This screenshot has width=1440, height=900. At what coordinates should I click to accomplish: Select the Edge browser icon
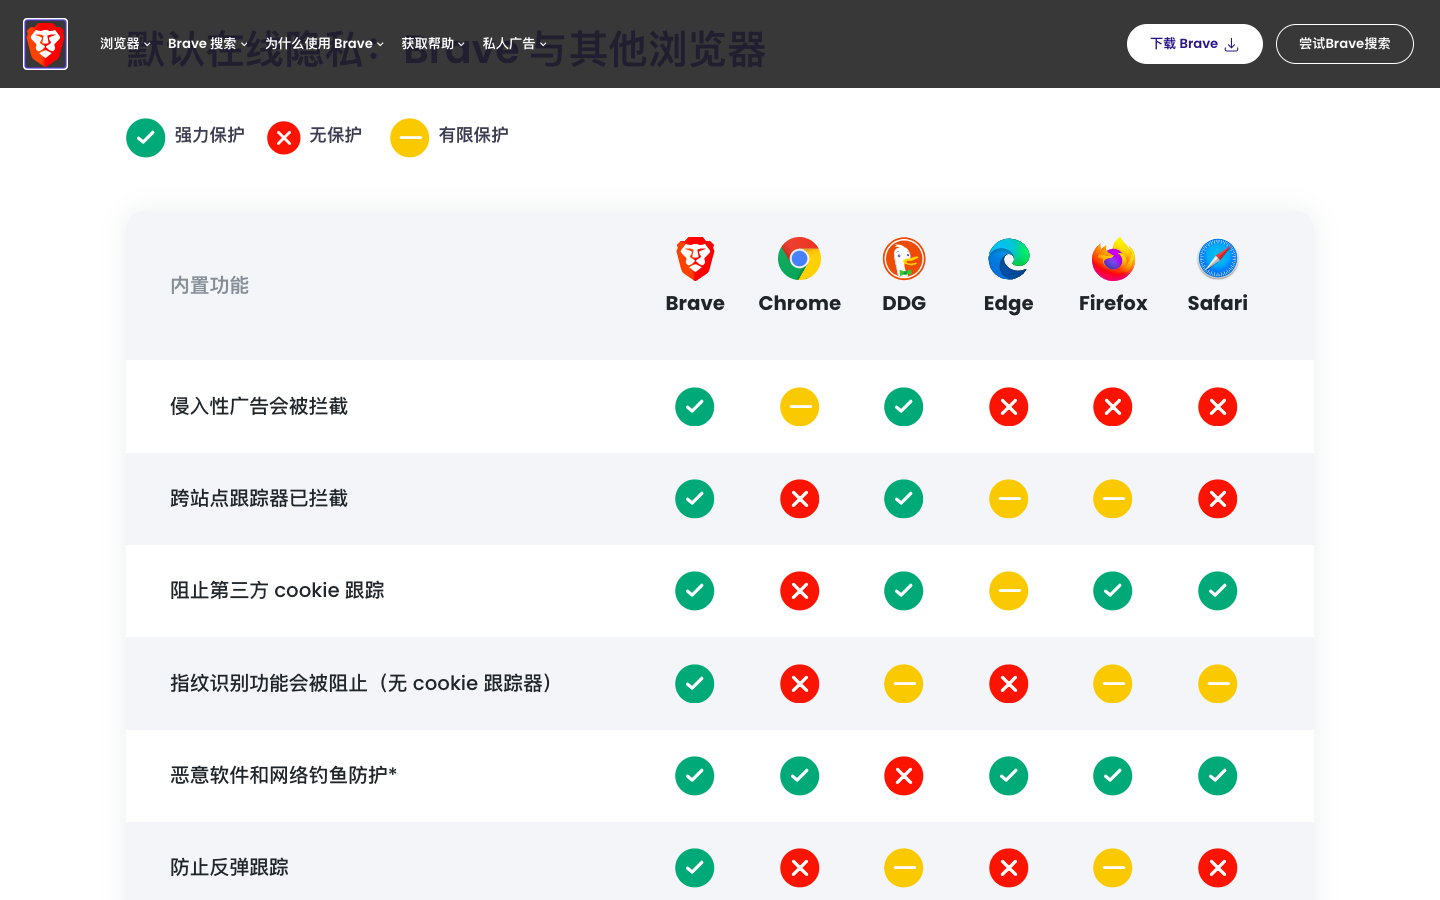coord(1008,258)
